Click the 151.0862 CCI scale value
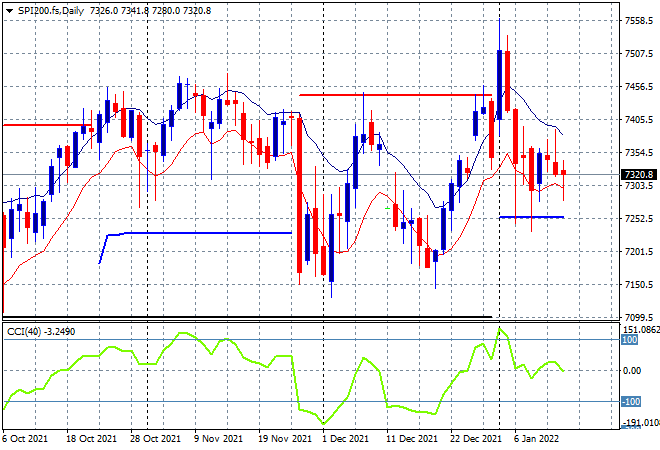This screenshot has height=450, width=660. [641, 330]
